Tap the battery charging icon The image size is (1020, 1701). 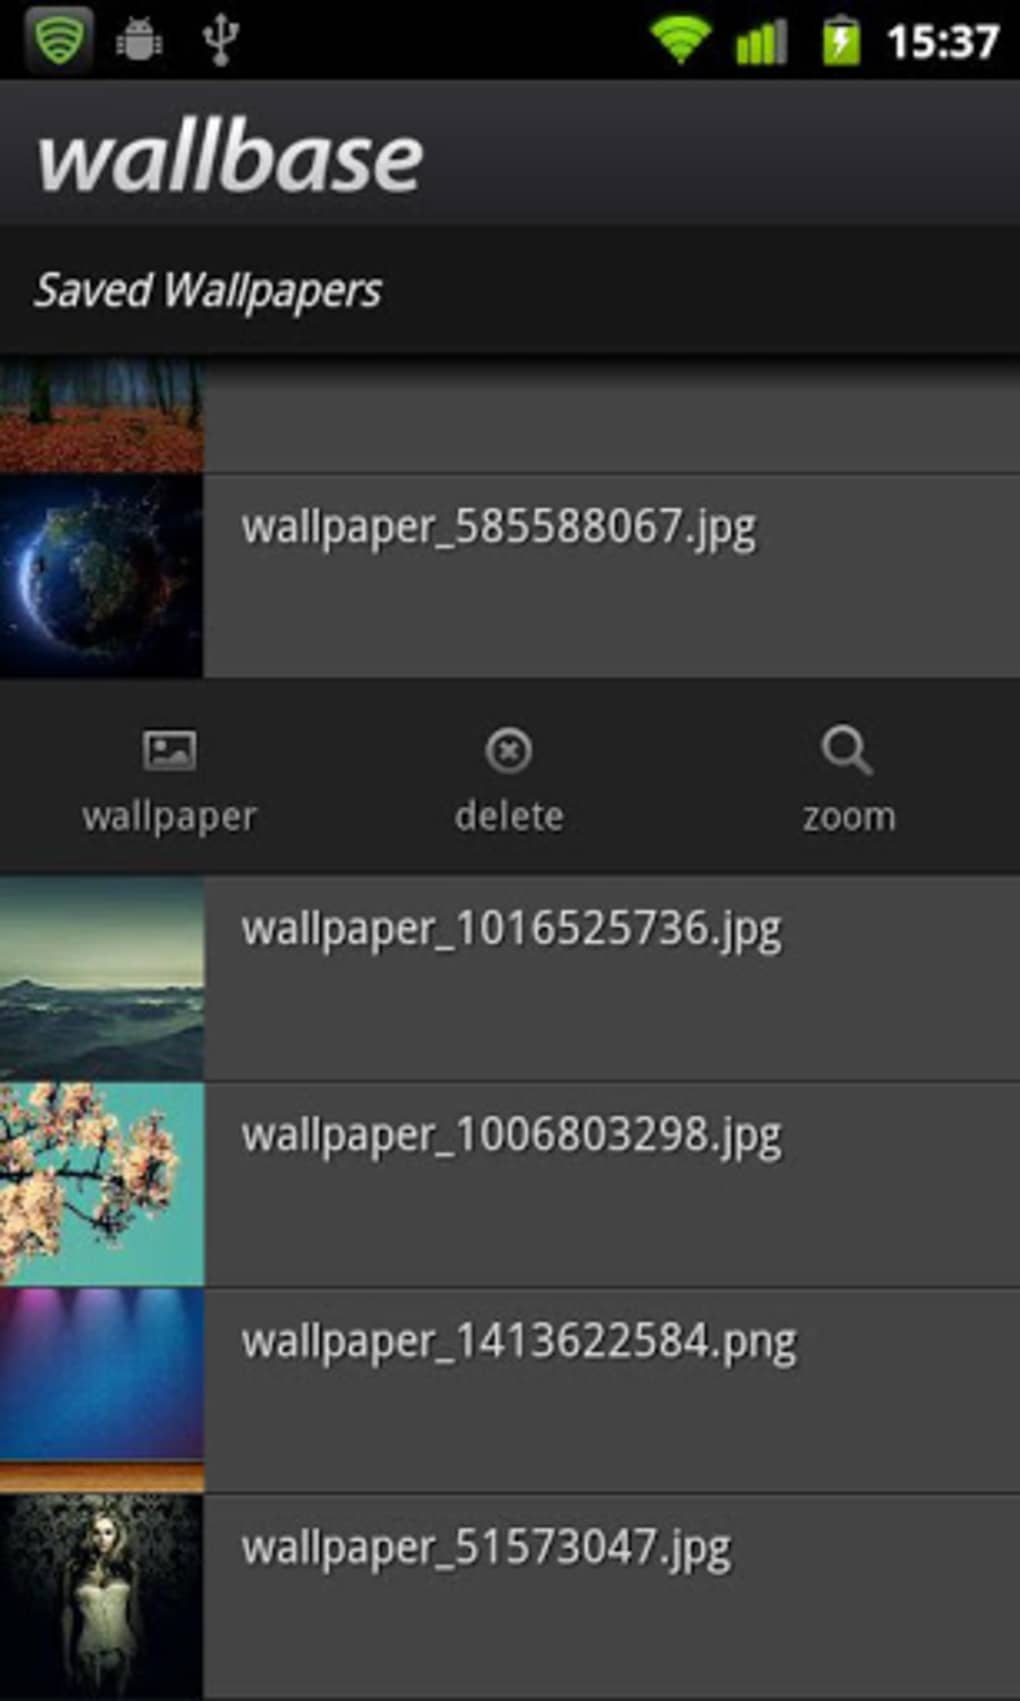[841, 41]
